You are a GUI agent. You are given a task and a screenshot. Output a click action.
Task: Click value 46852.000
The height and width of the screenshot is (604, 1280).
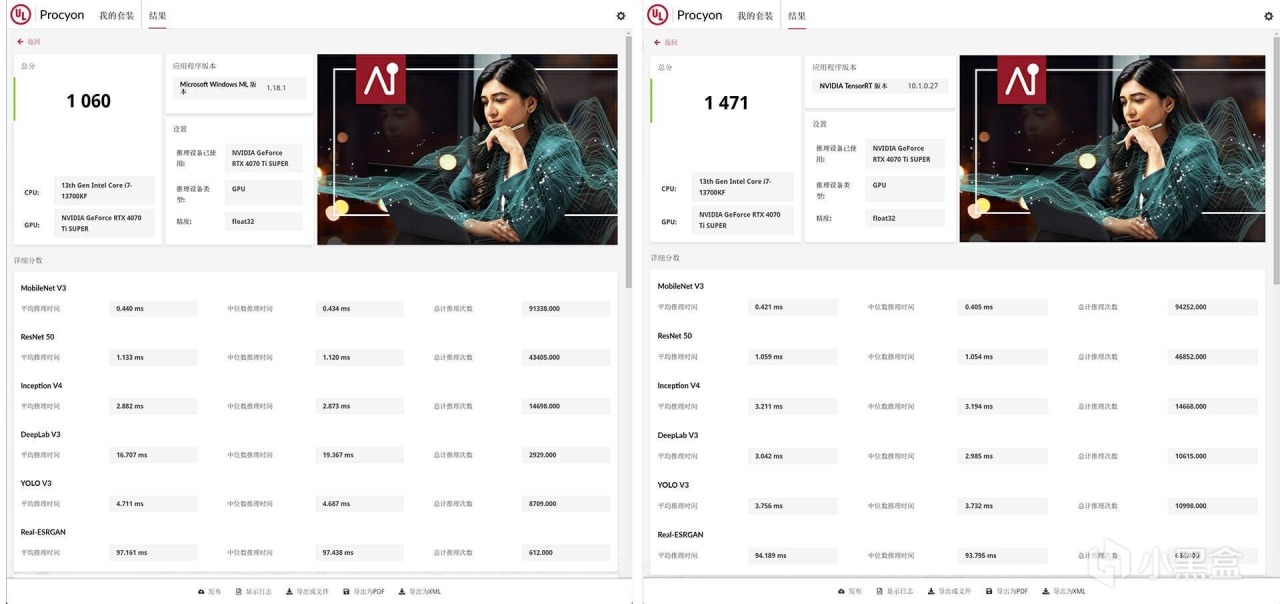point(1213,357)
